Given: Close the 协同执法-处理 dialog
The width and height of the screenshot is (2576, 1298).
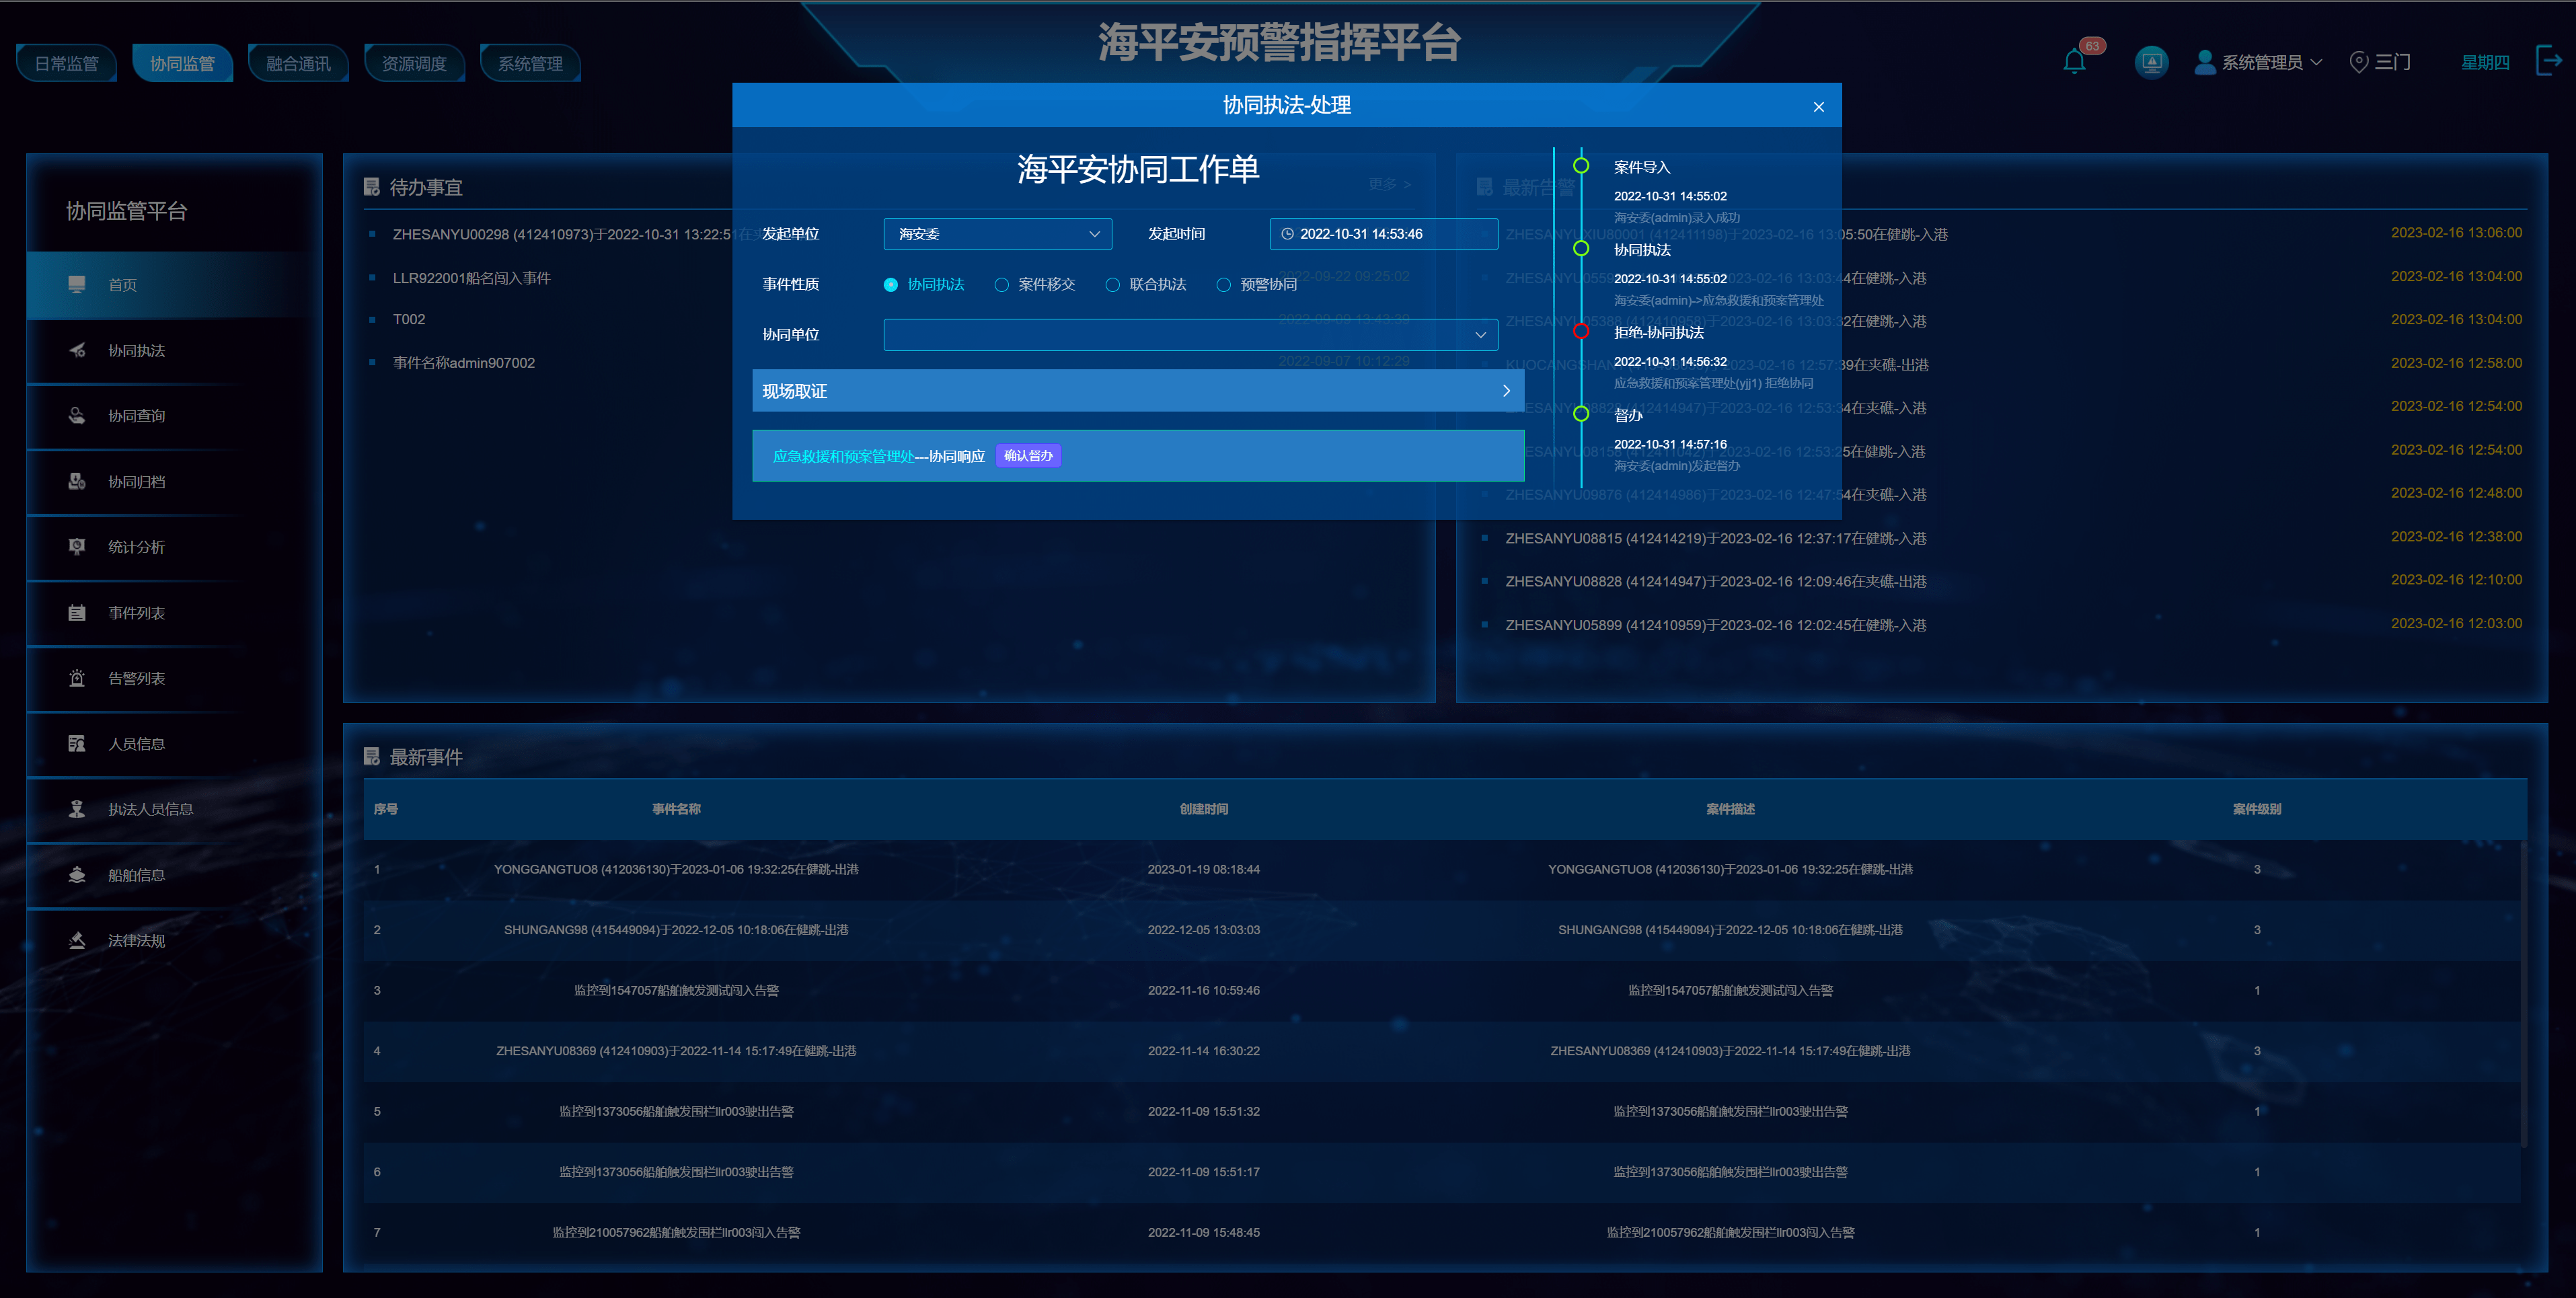Looking at the screenshot, I should (x=1818, y=106).
